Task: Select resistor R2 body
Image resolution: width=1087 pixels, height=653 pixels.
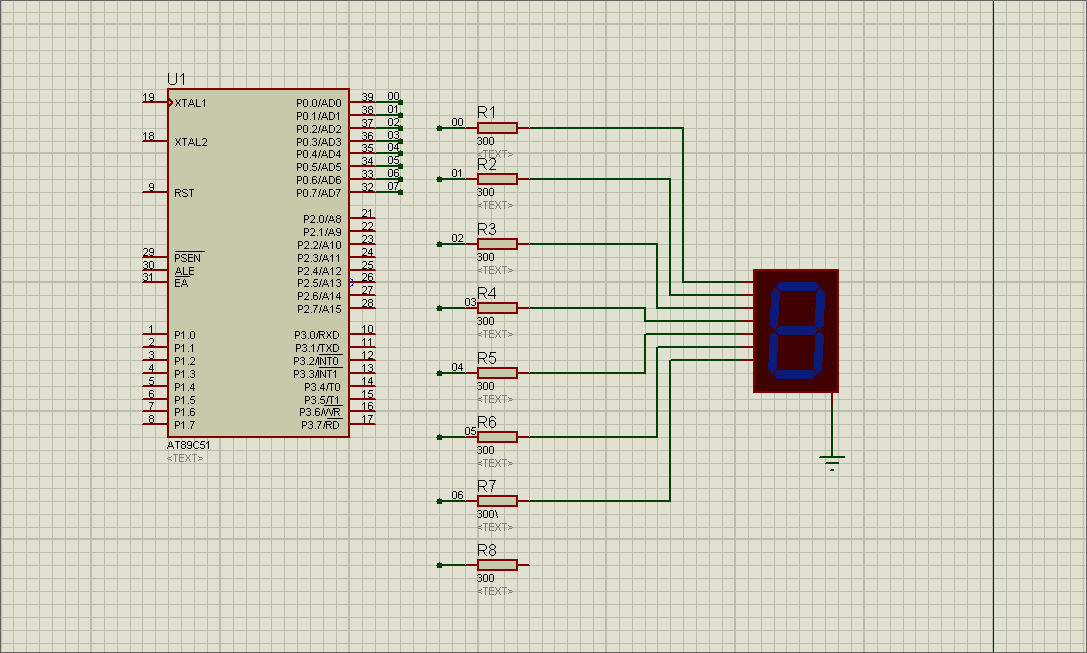Action: [497, 180]
